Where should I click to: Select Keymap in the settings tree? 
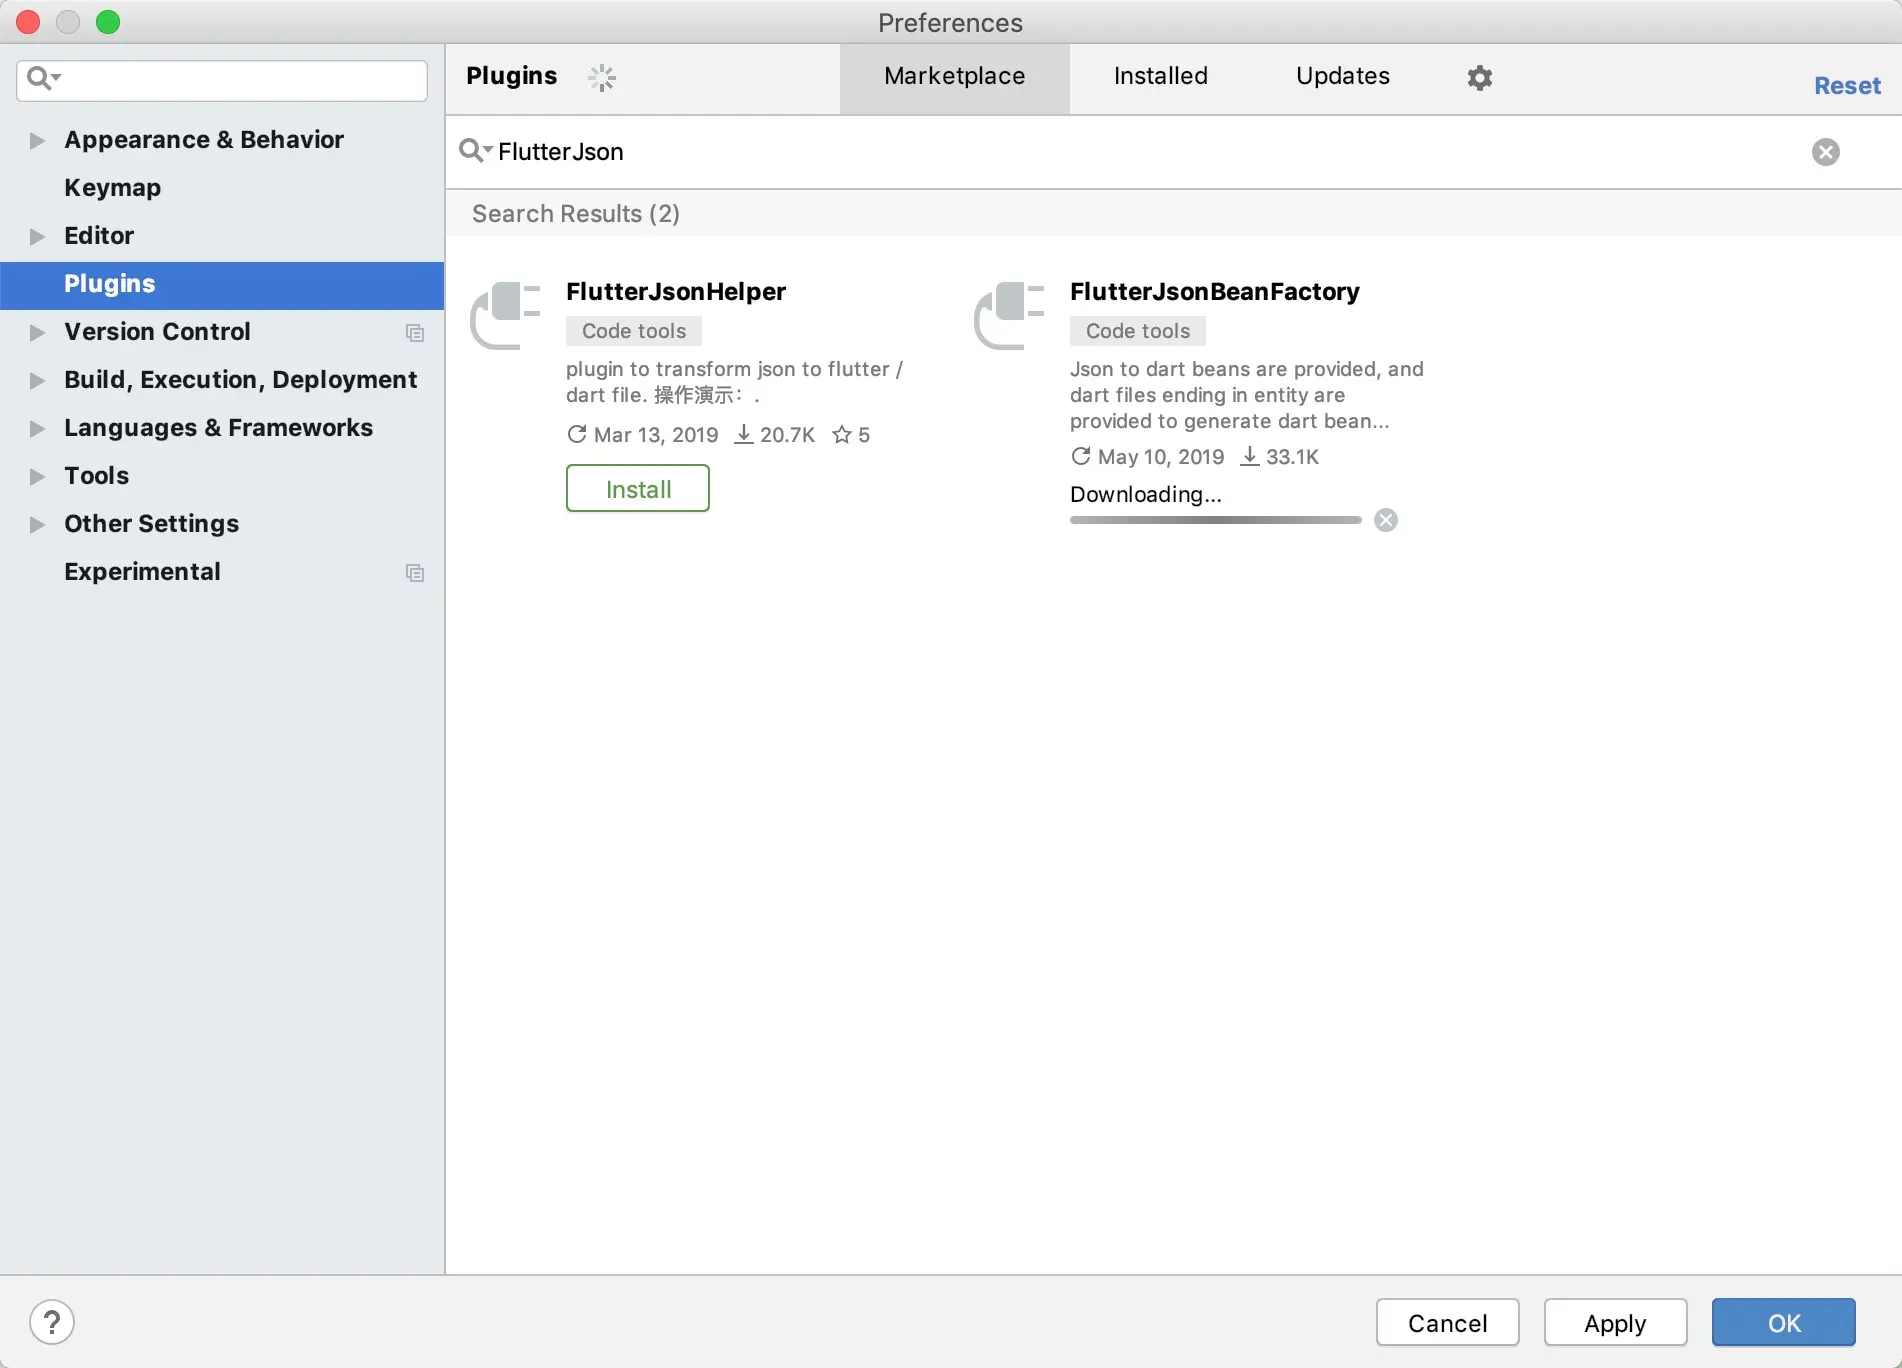pos(222,188)
